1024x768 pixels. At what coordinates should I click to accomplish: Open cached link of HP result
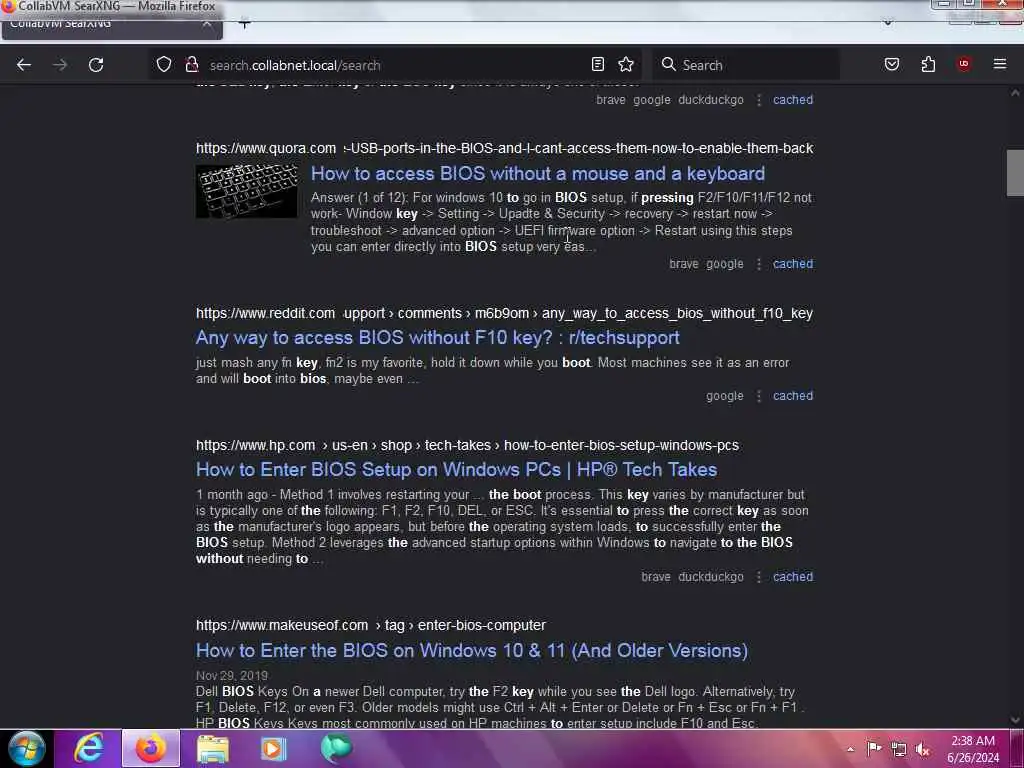(793, 577)
